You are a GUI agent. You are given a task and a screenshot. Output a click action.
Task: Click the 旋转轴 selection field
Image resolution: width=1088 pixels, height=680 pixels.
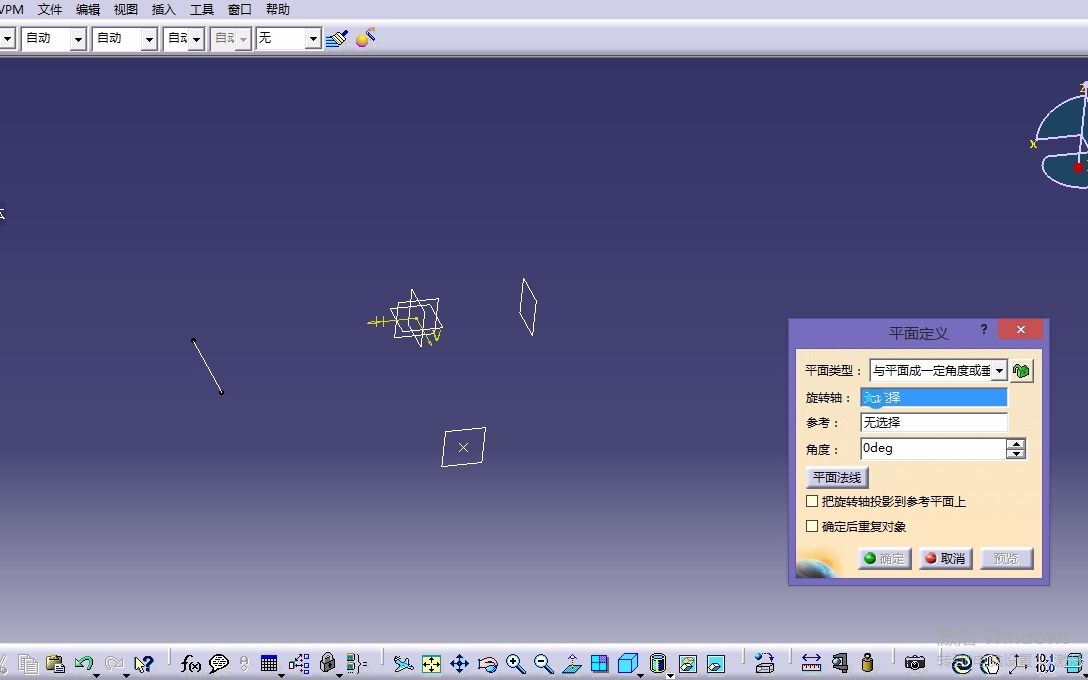point(934,398)
